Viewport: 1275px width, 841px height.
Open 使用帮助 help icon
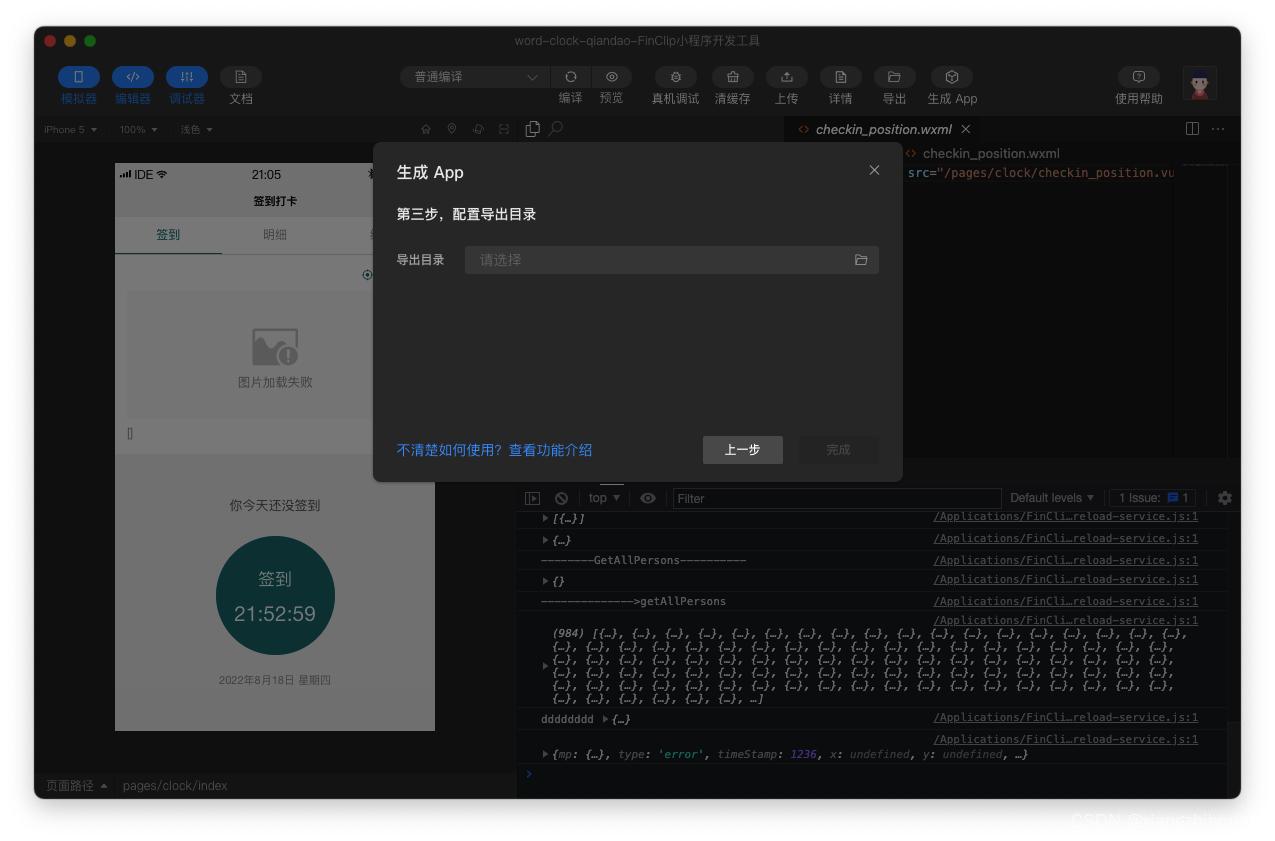[1138, 77]
